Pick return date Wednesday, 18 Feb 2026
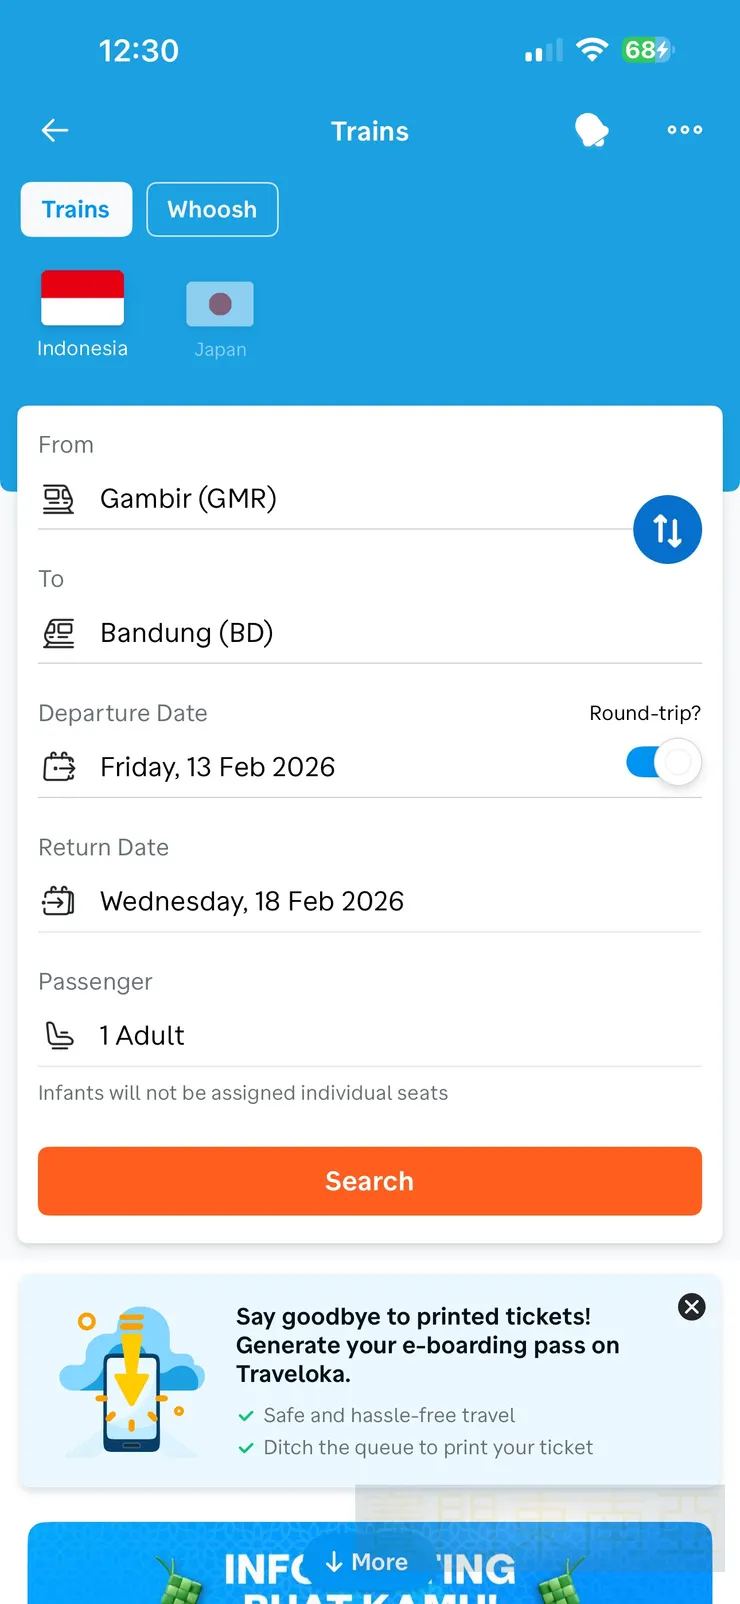The width and height of the screenshot is (740, 1604). click(x=251, y=901)
